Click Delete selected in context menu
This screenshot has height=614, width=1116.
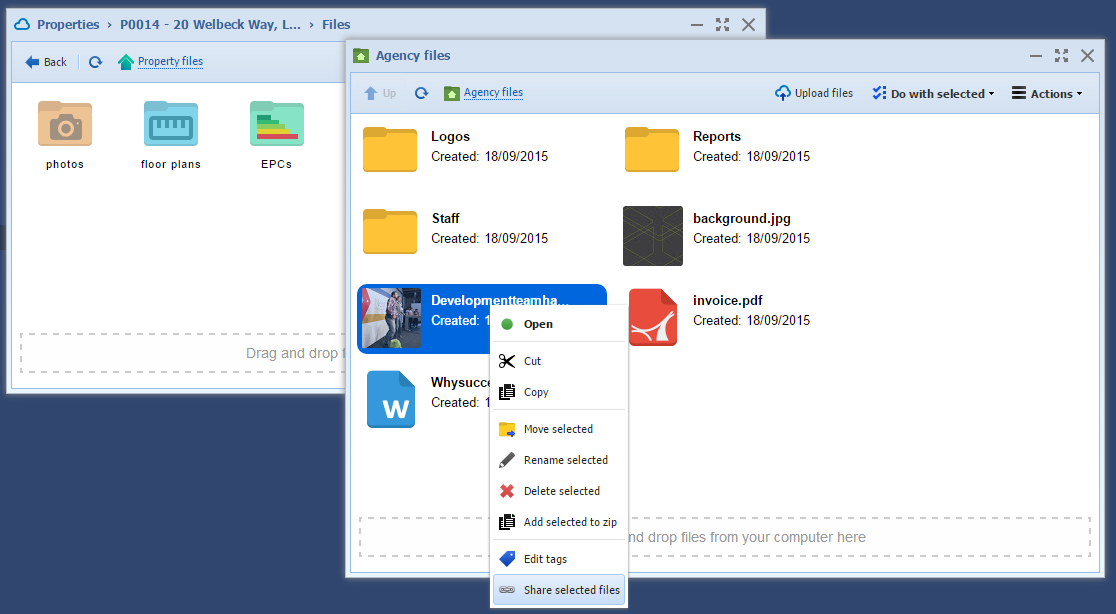(x=561, y=491)
